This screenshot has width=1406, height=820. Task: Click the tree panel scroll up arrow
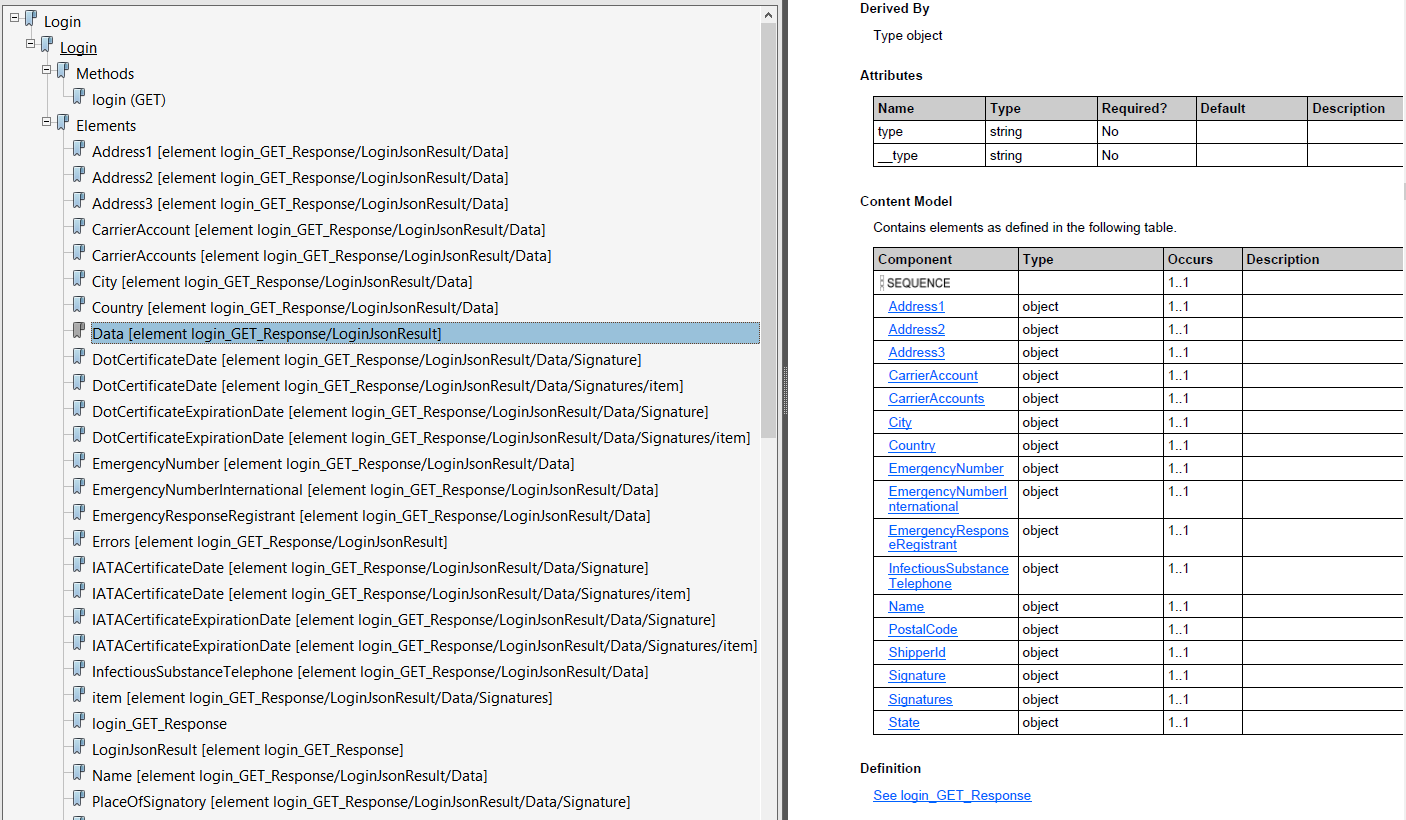[769, 15]
